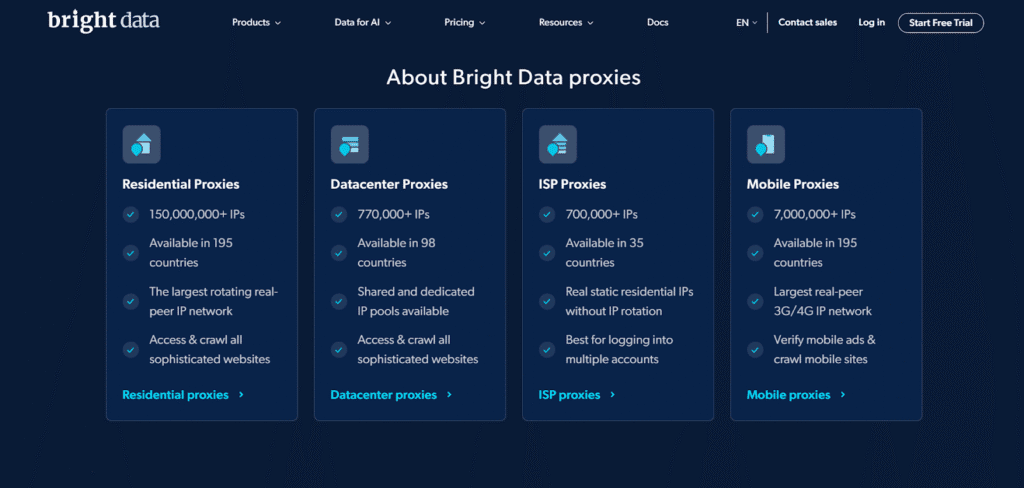Image resolution: width=1024 pixels, height=488 pixels.
Task: Click checkmark icon beside 7,000,000+ IPs
Action: (x=755, y=214)
